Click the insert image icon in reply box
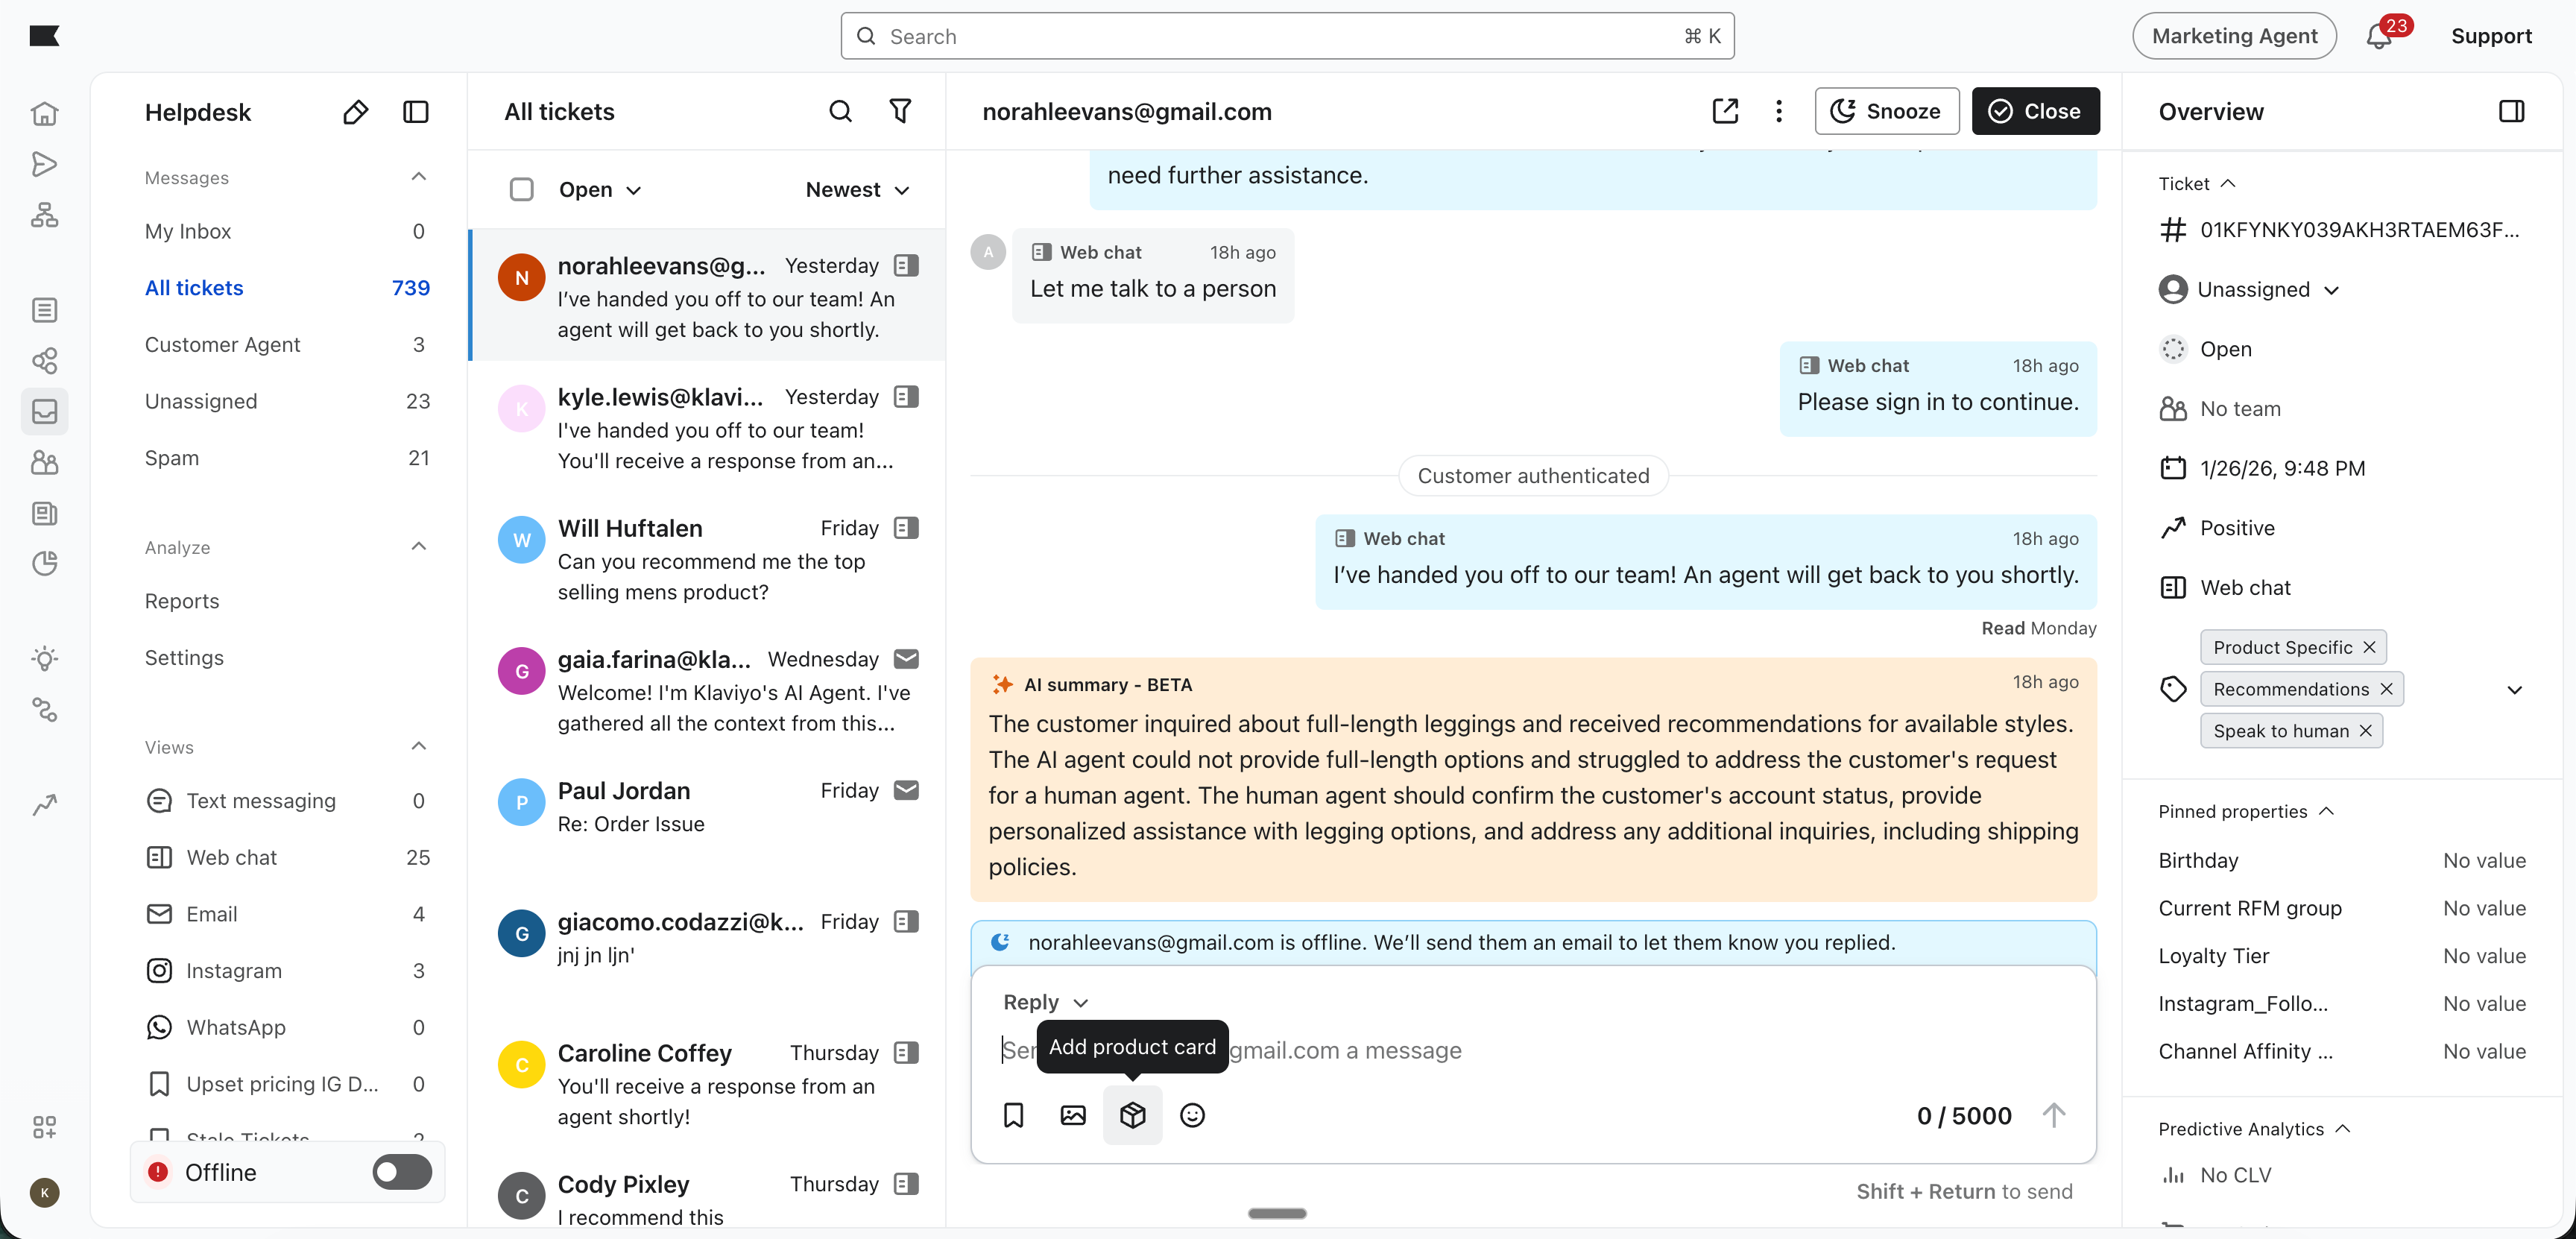The width and height of the screenshot is (2576, 1239). click(x=1072, y=1115)
